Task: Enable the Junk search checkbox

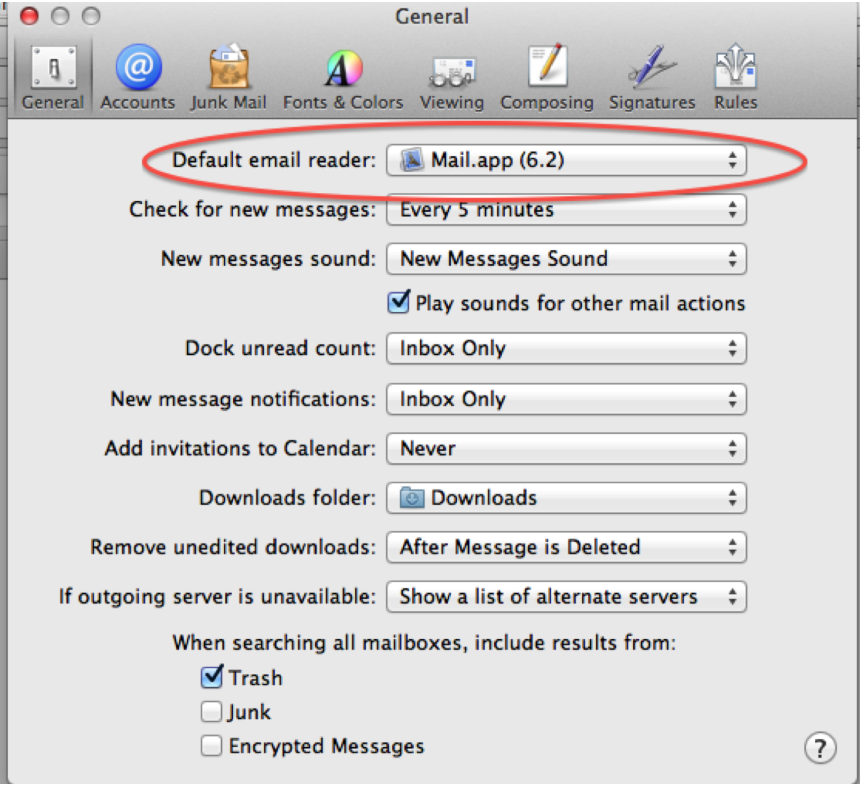Action: click(212, 711)
